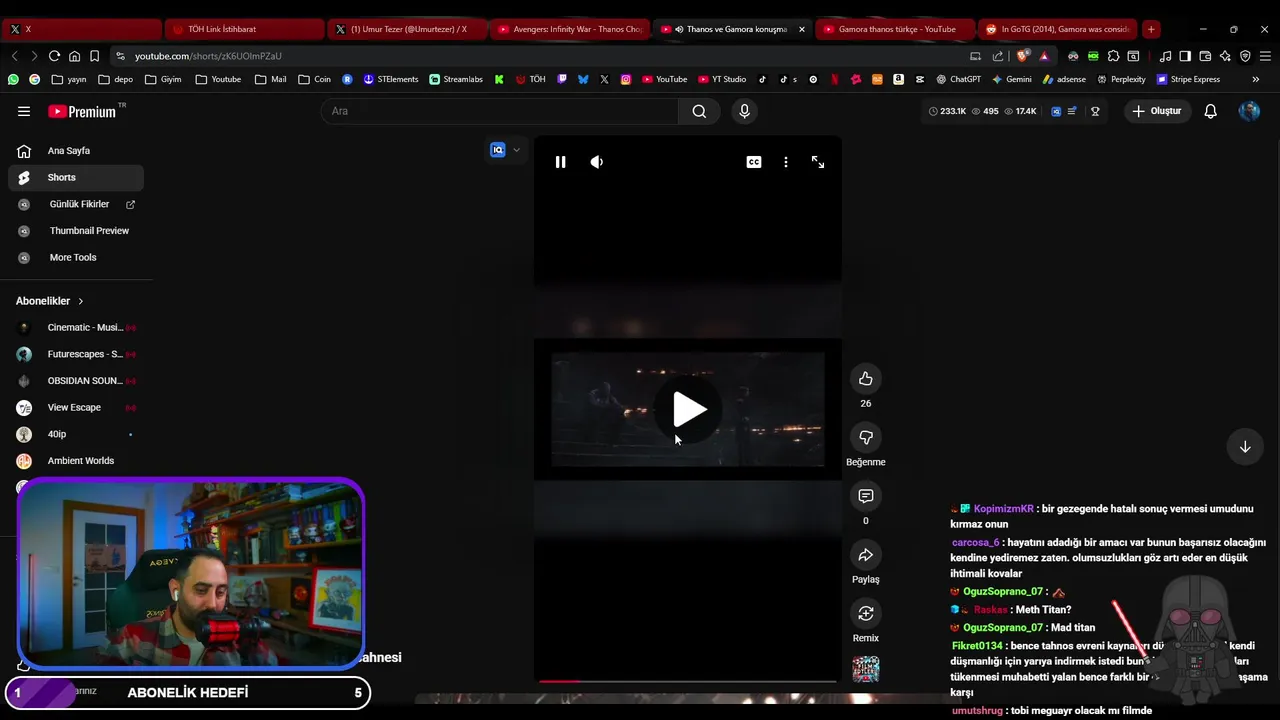Bookmark this page
The height and width of the screenshot is (720, 1280).
click(94, 56)
